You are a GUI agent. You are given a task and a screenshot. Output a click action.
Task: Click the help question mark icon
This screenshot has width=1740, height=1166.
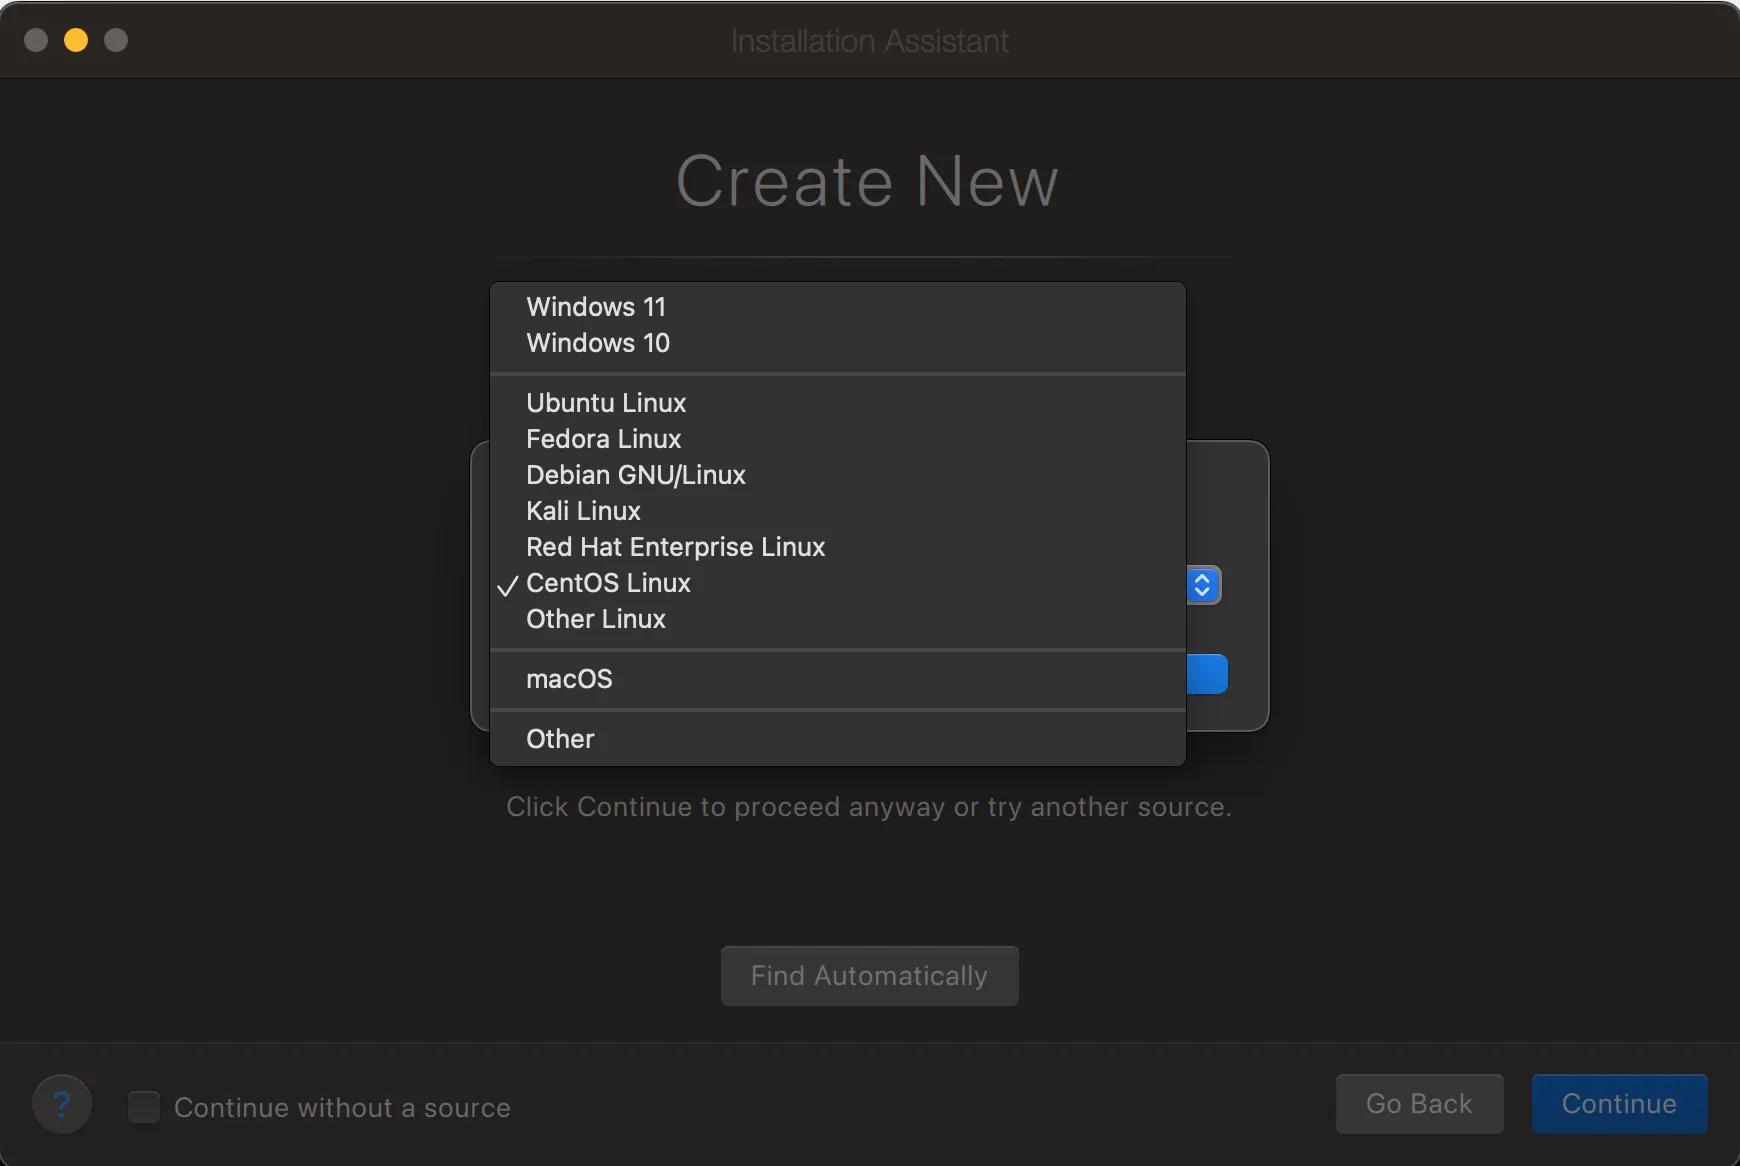[62, 1105]
